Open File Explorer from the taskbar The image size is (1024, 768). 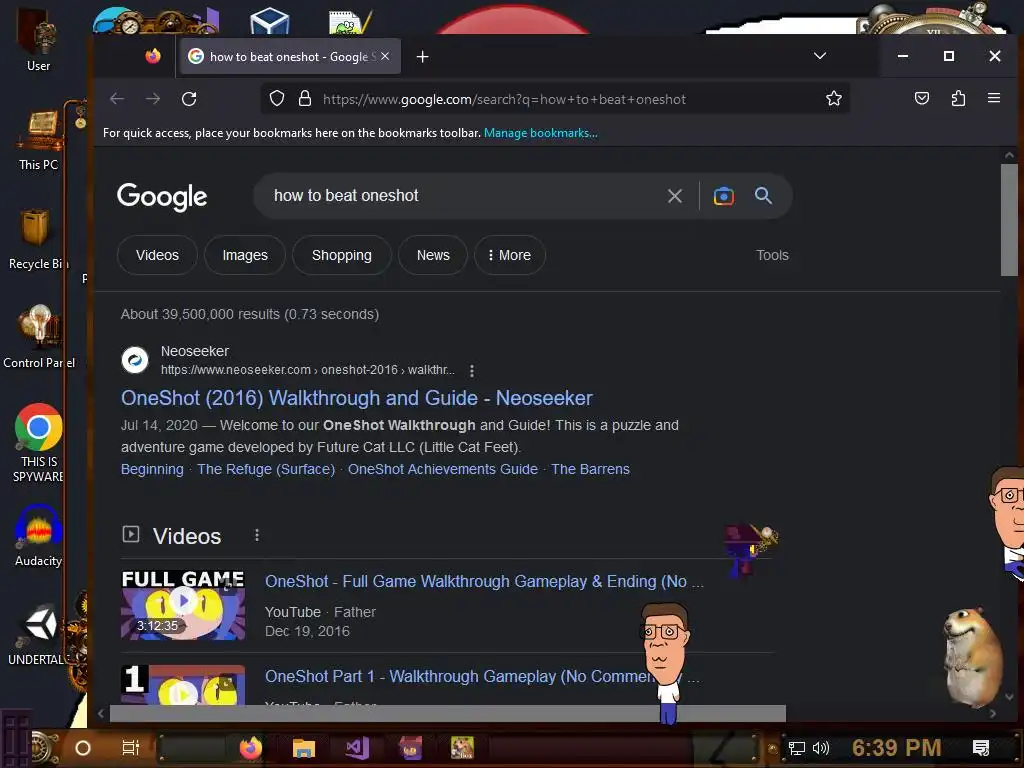pos(304,748)
